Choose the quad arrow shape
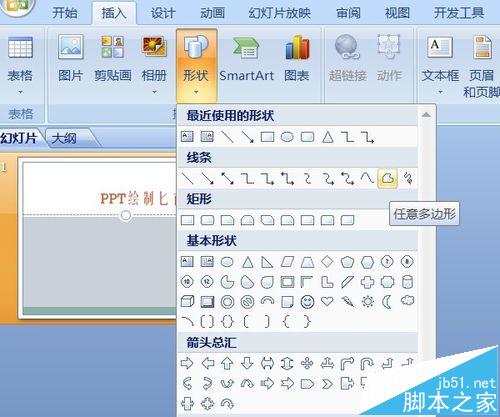The height and width of the screenshot is (417, 500). [x=307, y=363]
